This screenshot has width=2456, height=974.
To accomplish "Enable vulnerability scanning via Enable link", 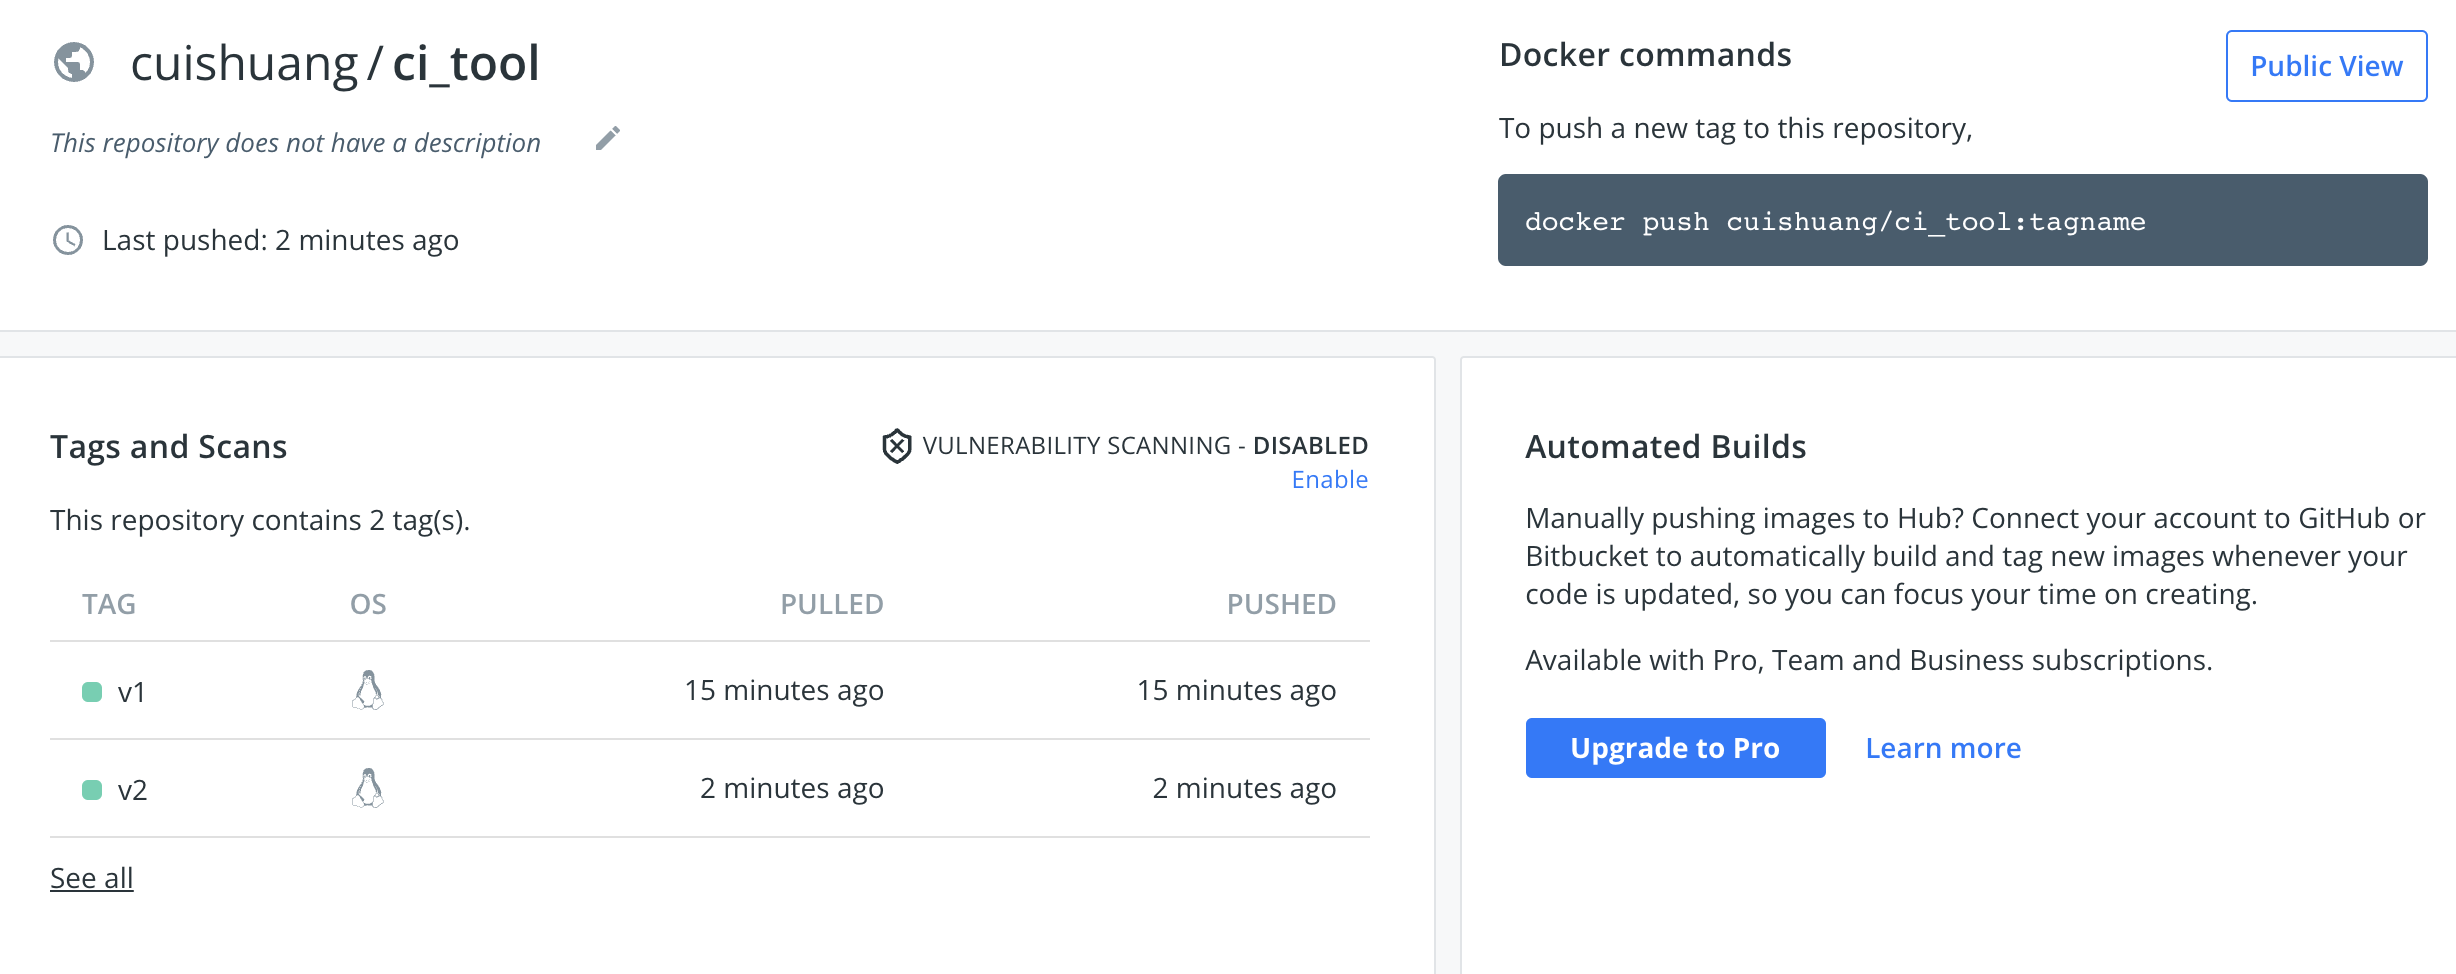I will tap(1329, 480).
